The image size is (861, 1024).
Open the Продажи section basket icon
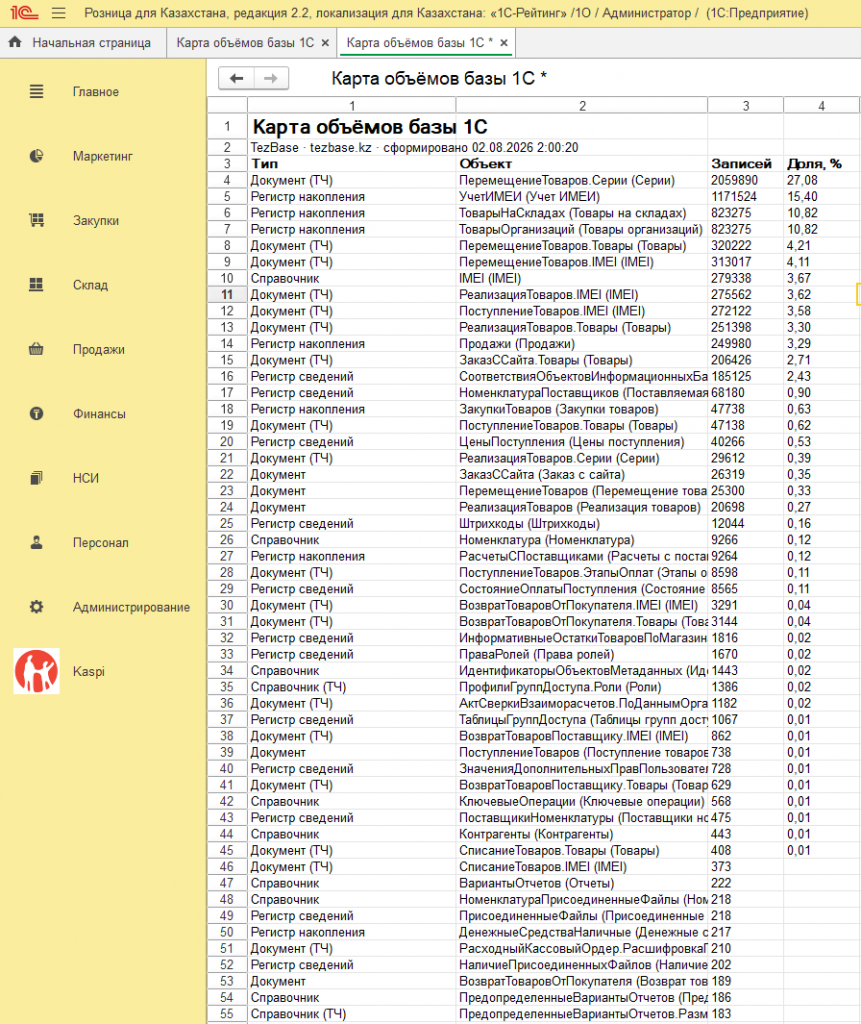click(x=37, y=349)
